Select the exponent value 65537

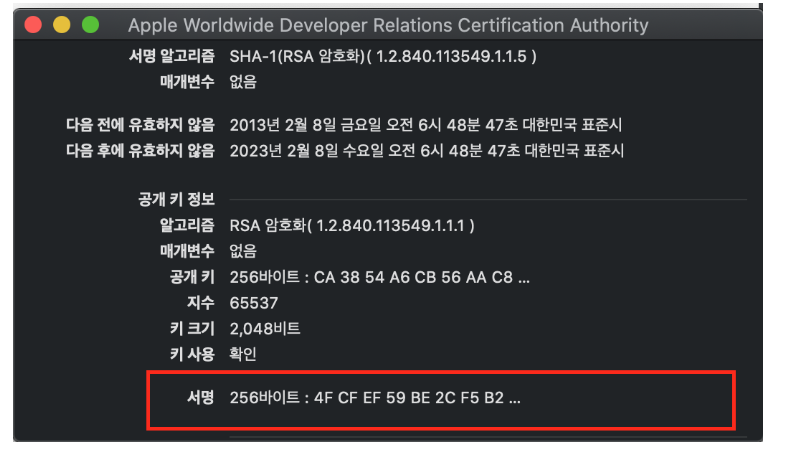254,303
